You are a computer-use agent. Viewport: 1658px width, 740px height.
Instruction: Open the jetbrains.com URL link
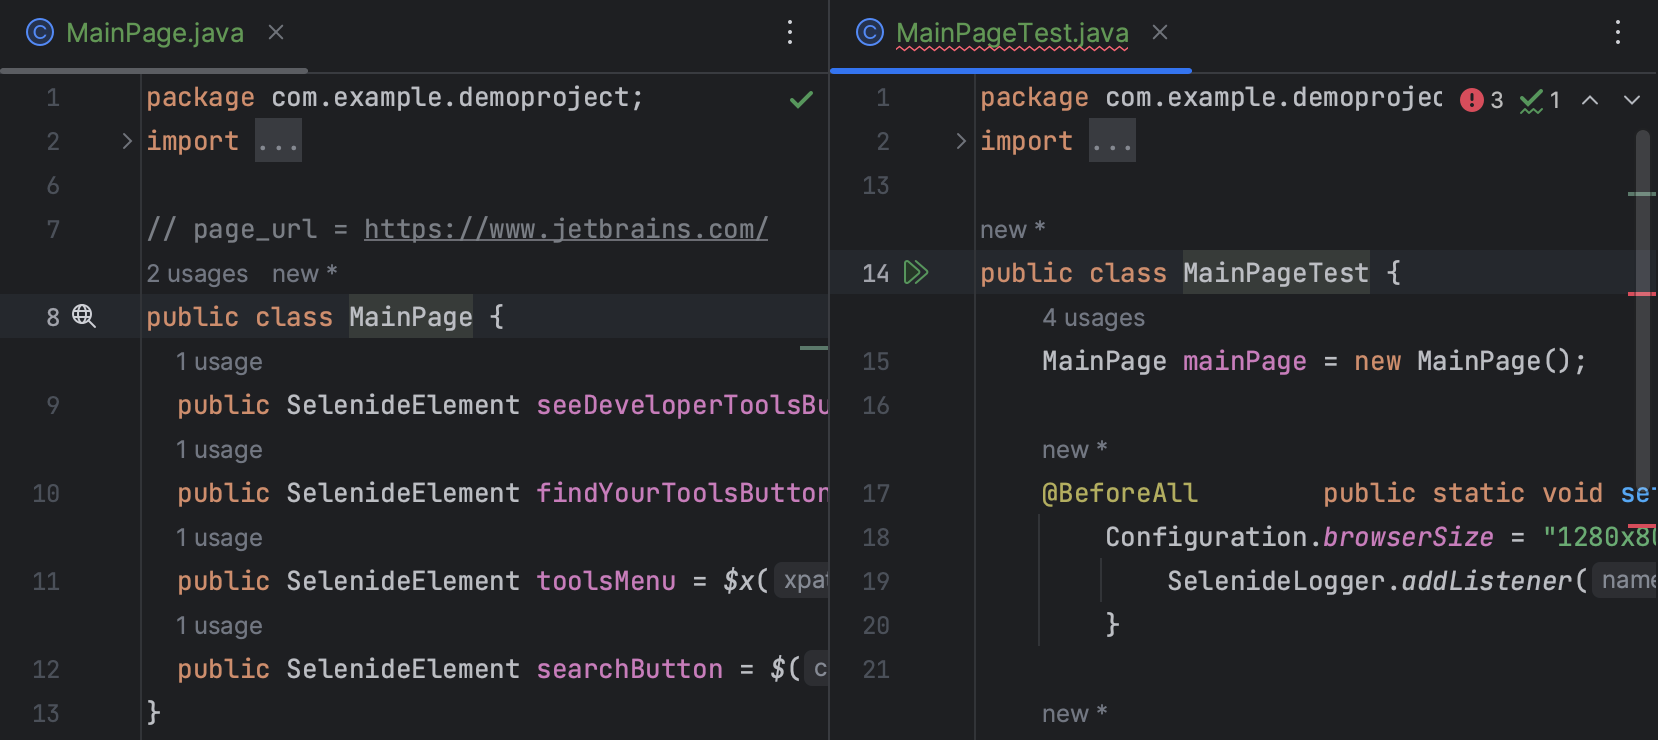pyautogui.click(x=566, y=229)
